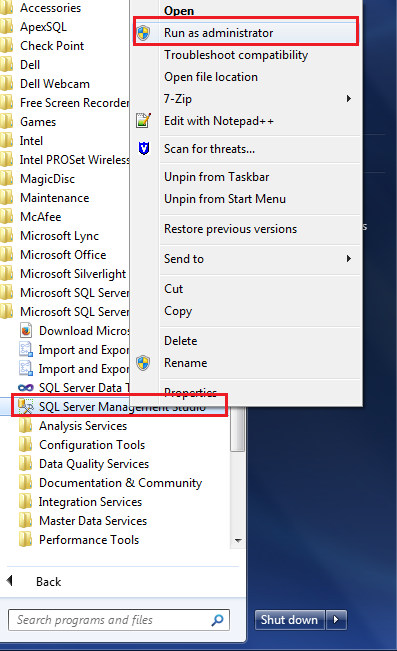Click the Back arrow icon

tap(10, 581)
